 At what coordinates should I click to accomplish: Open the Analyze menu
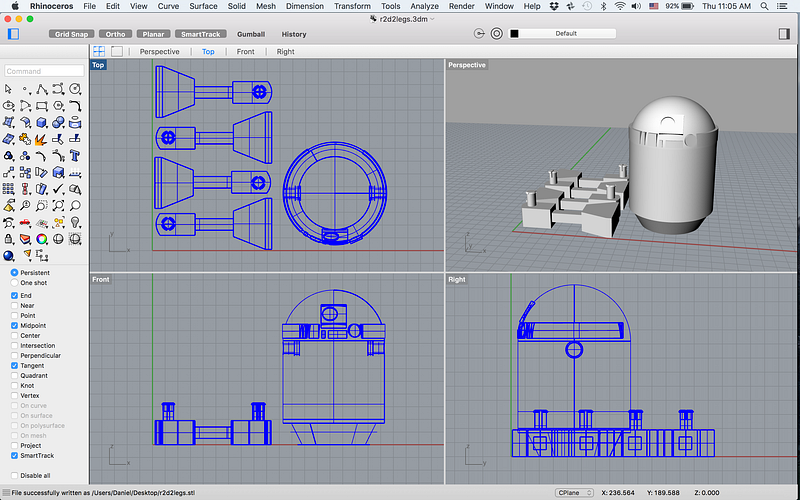(424, 6)
